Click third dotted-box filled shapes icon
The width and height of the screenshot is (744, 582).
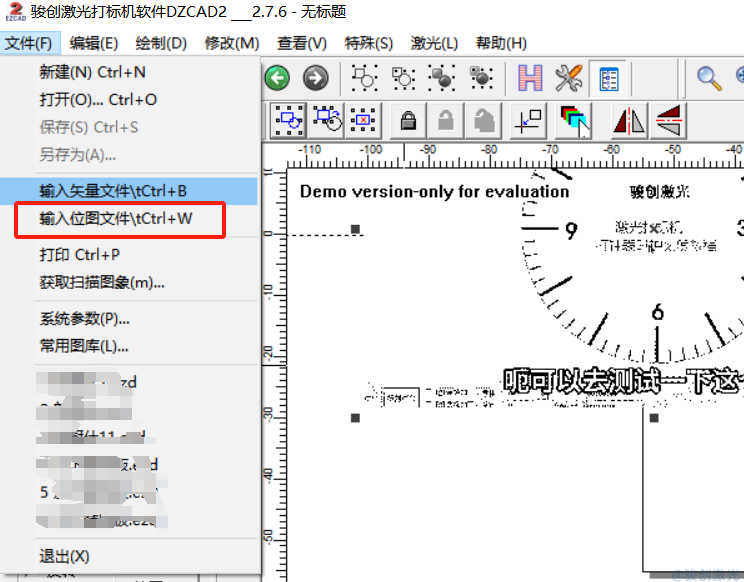tap(442, 78)
